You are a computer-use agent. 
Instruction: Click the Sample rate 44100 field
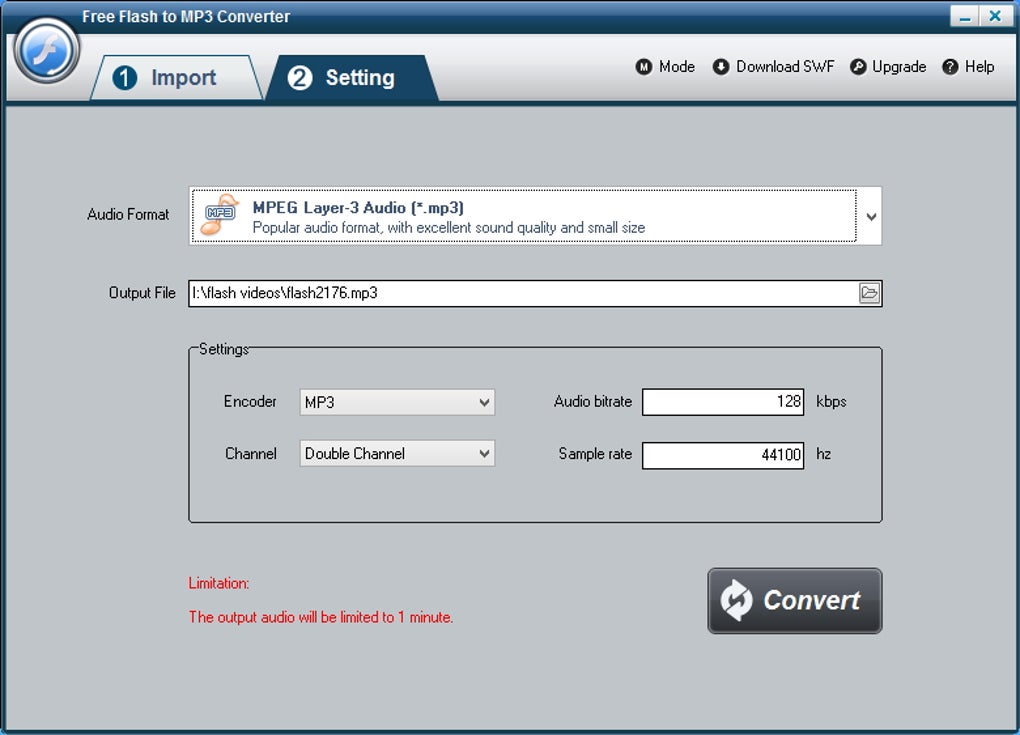click(x=723, y=455)
